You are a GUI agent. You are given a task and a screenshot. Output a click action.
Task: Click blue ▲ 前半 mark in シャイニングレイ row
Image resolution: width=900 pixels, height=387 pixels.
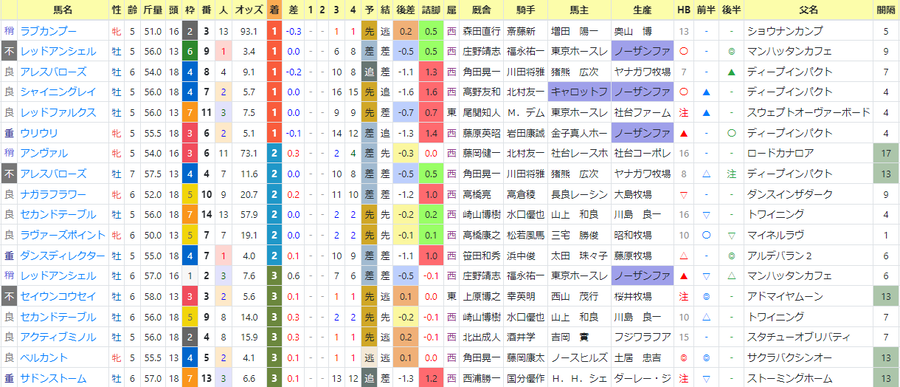(707, 92)
